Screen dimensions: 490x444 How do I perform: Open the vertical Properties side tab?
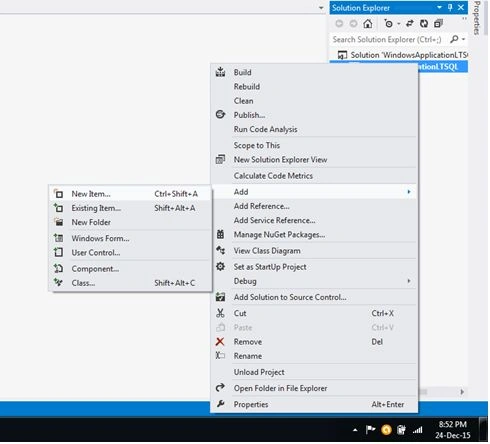tap(477, 18)
